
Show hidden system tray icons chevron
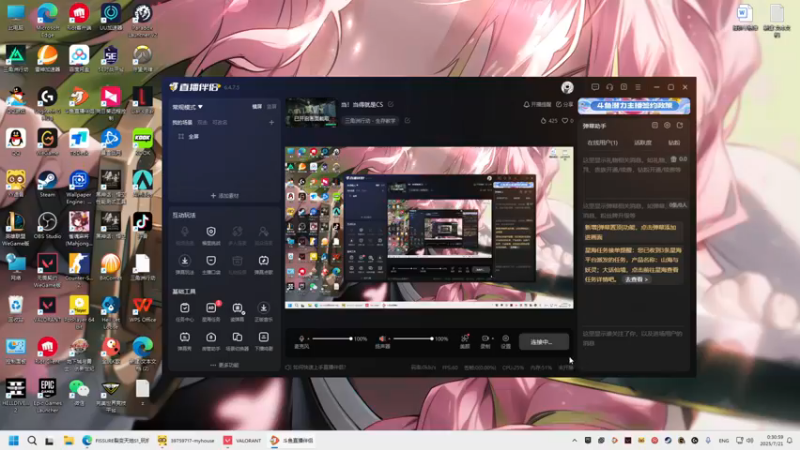pyautogui.click(x=574, y=440)
